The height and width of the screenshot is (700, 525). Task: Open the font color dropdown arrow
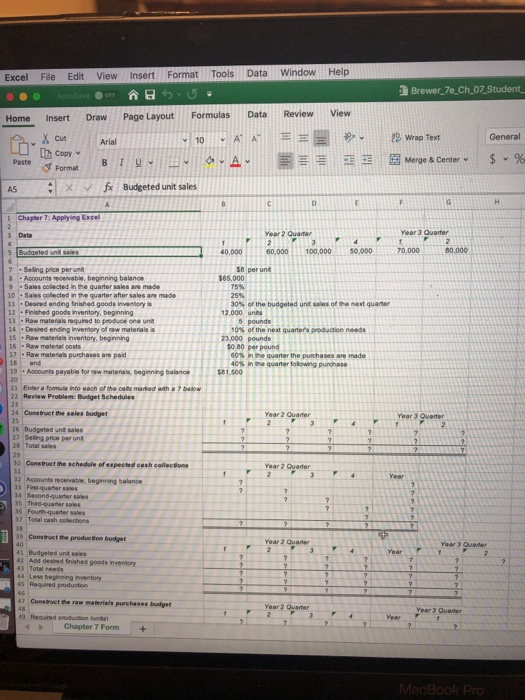247,162
